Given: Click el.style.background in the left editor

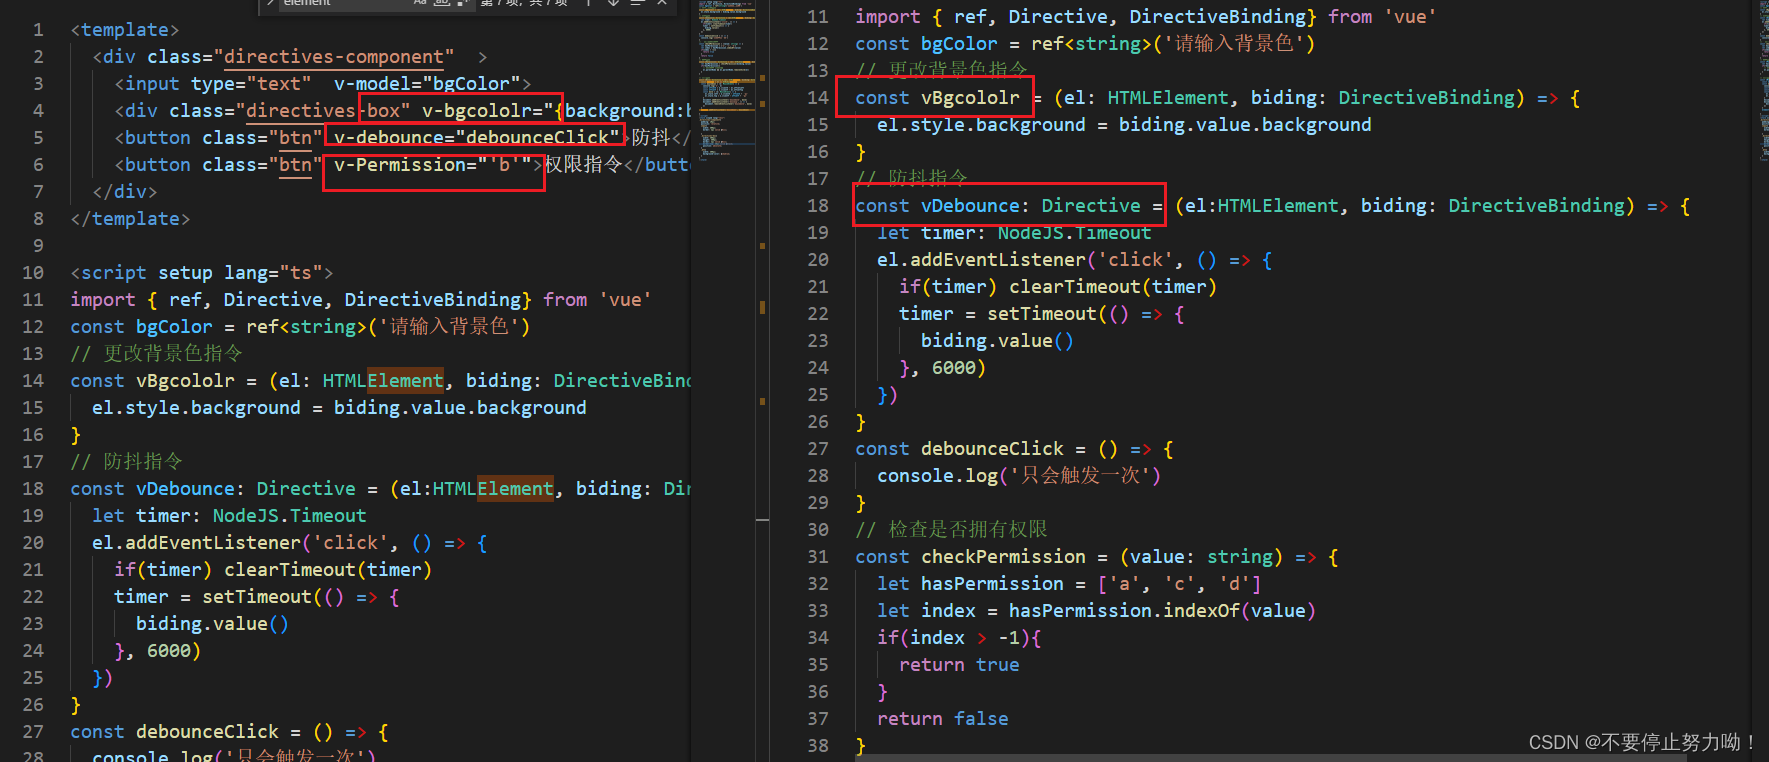Looking at the screenshot, I should coord(196,408).
